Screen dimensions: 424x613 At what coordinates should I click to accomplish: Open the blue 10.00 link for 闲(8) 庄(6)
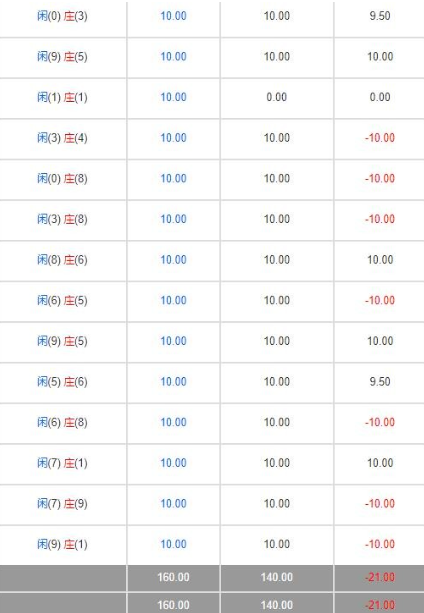pos(173,260)
